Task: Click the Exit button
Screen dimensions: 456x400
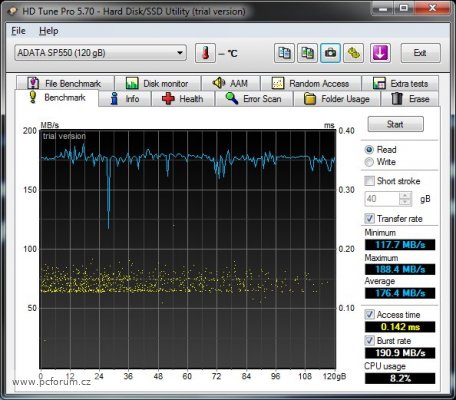Action: click(420, 53)
